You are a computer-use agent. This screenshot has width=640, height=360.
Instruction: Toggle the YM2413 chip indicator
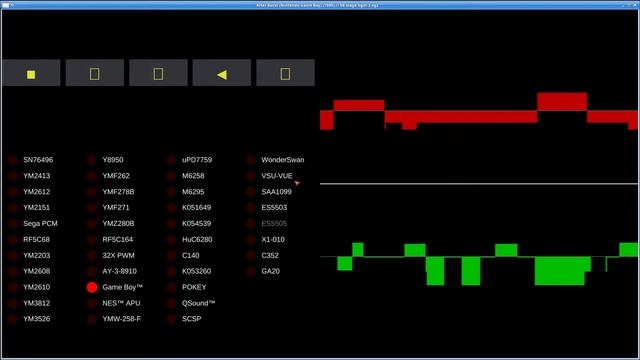[x=13, y=176]
